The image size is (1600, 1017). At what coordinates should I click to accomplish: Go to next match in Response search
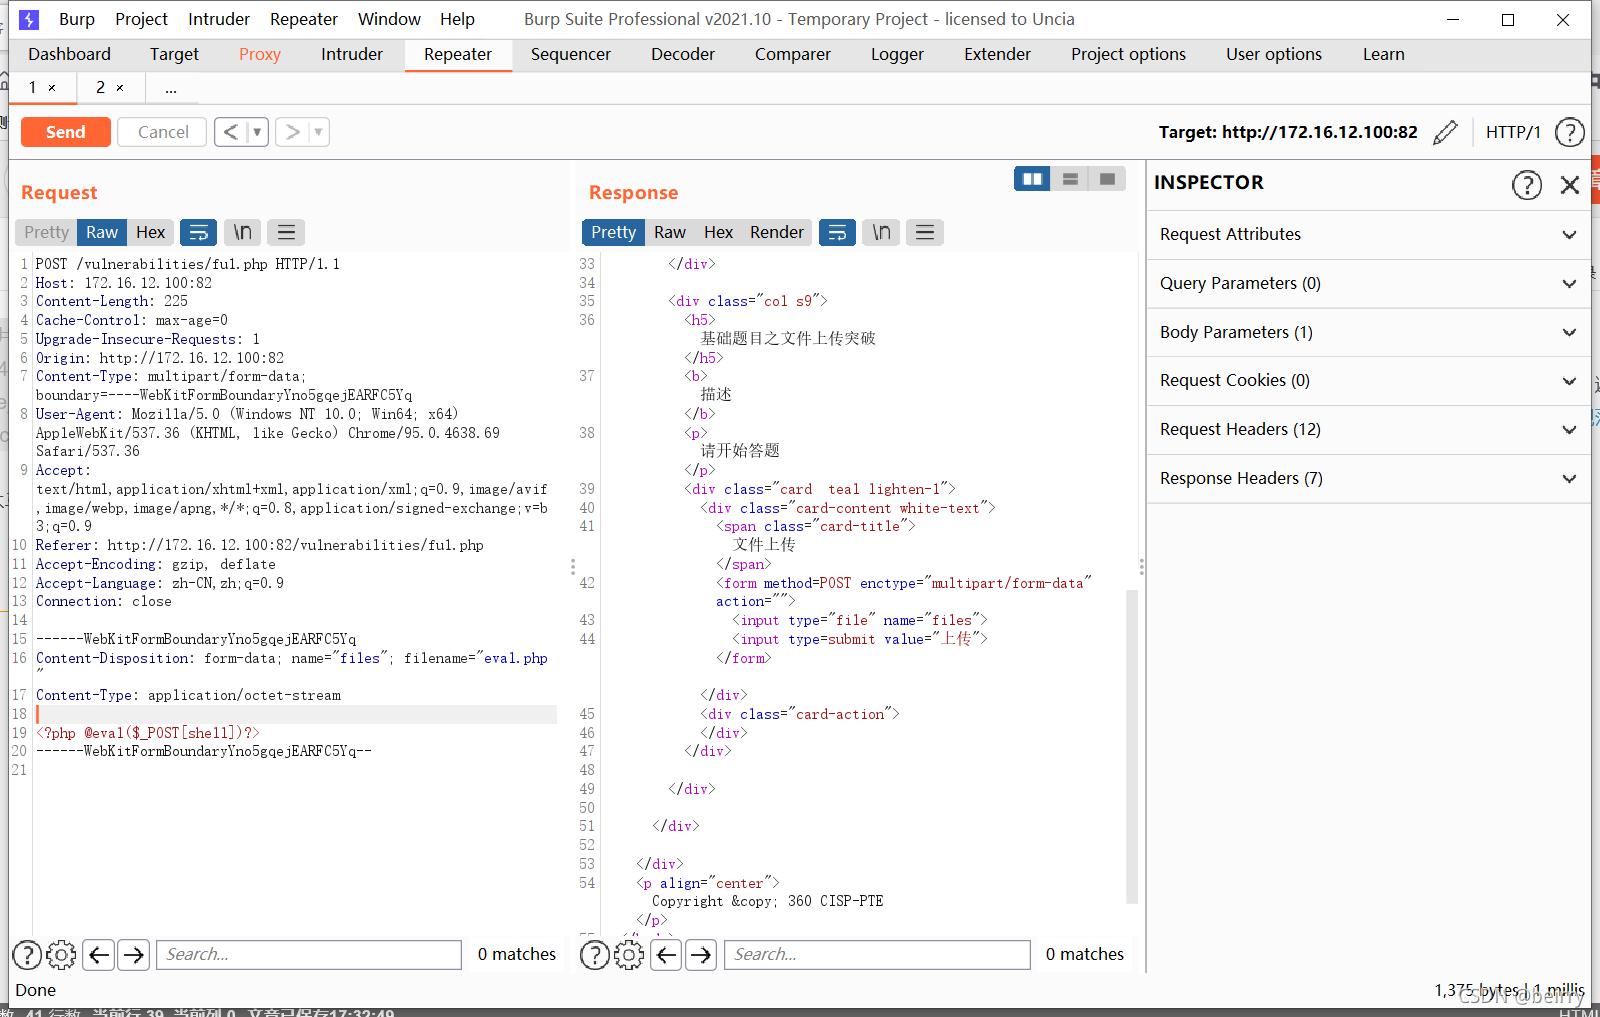(701, 955)
